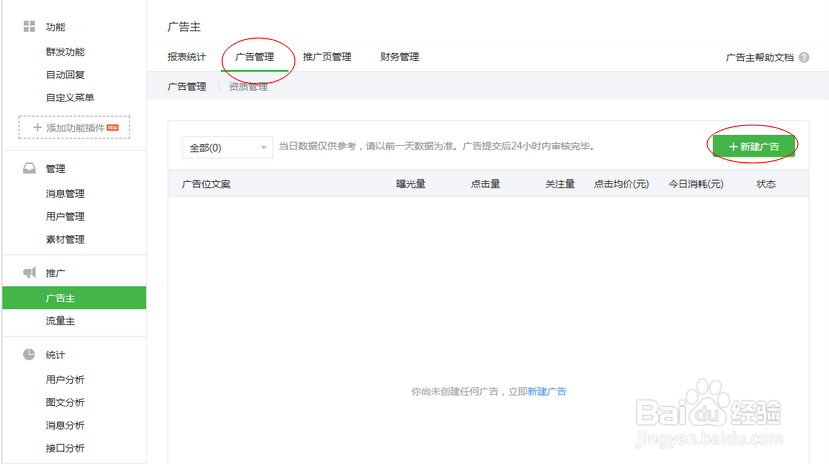Expand the 全部(0) filter dropdown
The width and height of the screenshot is (829, 467).
[227, 148]
